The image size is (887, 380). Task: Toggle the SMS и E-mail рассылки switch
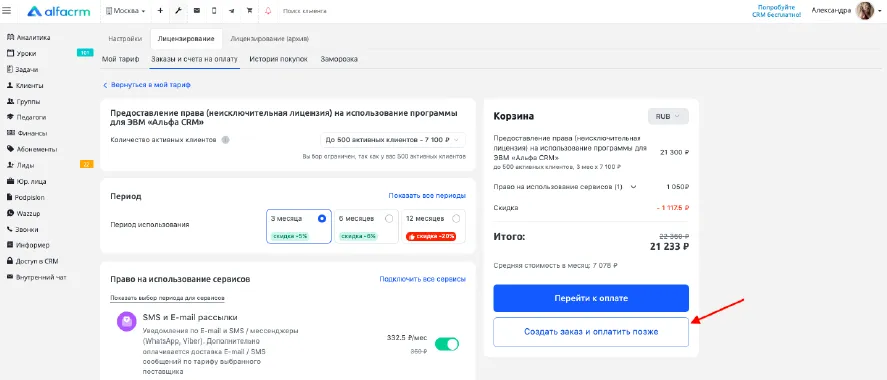click(447, 344)
